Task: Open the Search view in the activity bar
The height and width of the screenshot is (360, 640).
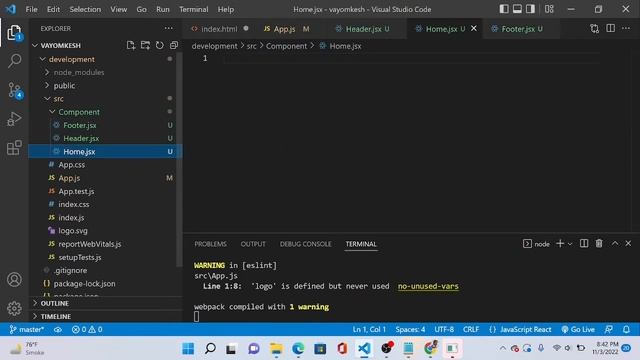Action: tap(14, 61)
